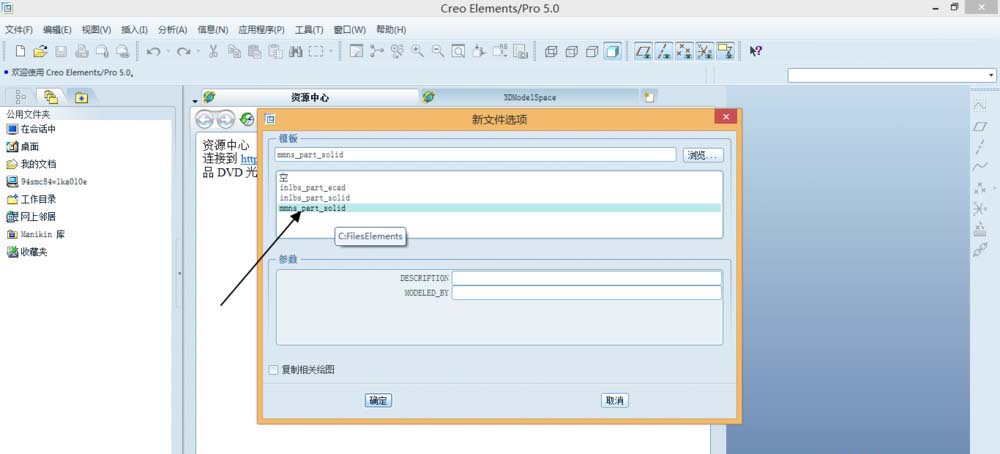Image resolution: width=1000 pixels, height=454 pixels.
Task: Open the selection box tool dropdown arrow
Action: (x=331, y=52)
